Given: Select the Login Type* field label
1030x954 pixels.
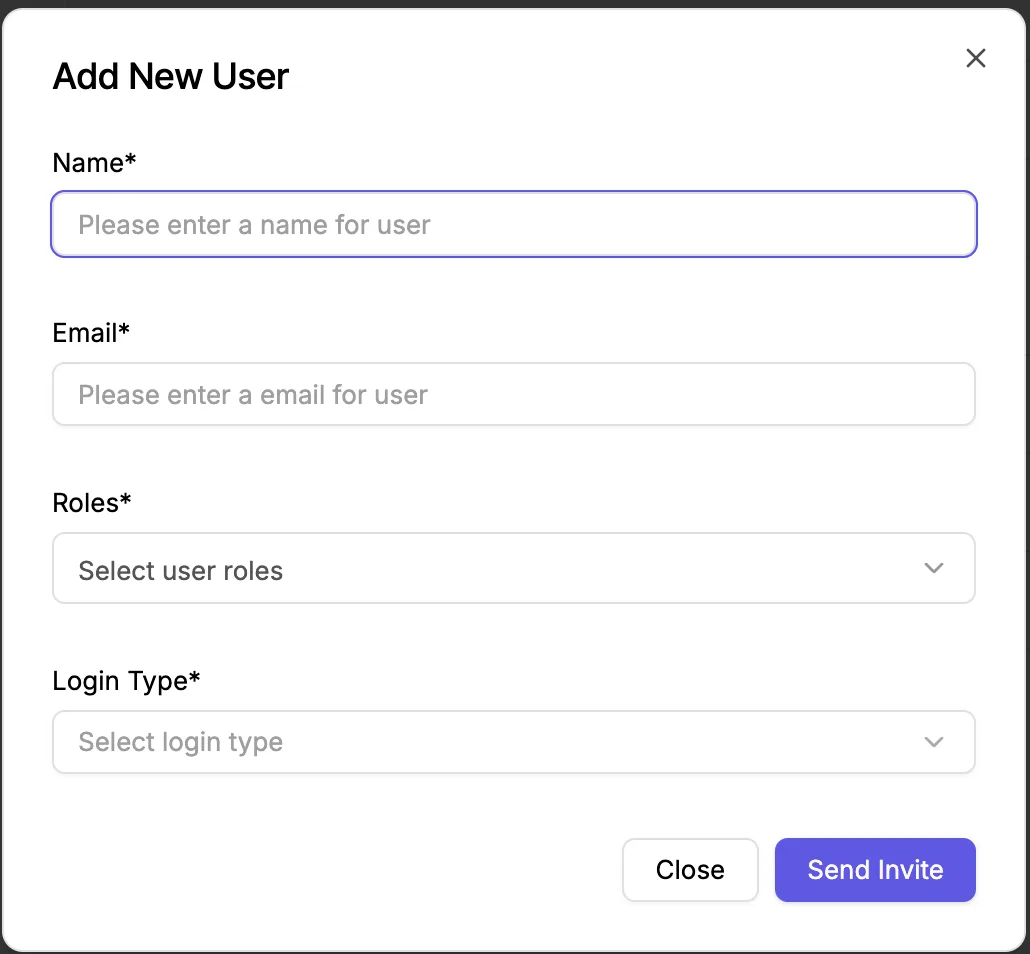Looking at the screenshot, I should click(x=126, y=681).
